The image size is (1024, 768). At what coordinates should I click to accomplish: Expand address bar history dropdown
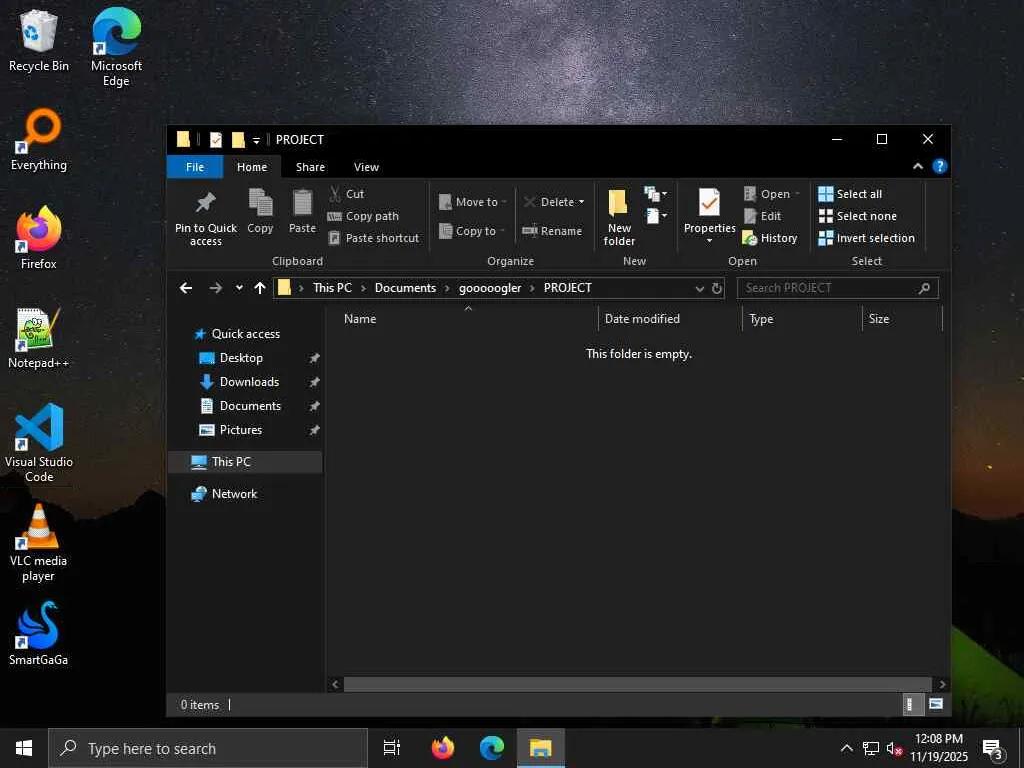(x=699, y=288)
